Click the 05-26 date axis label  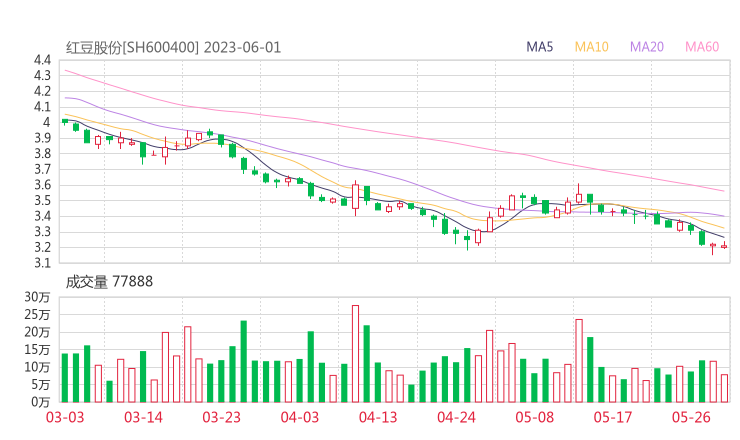(x=691, y=418)
